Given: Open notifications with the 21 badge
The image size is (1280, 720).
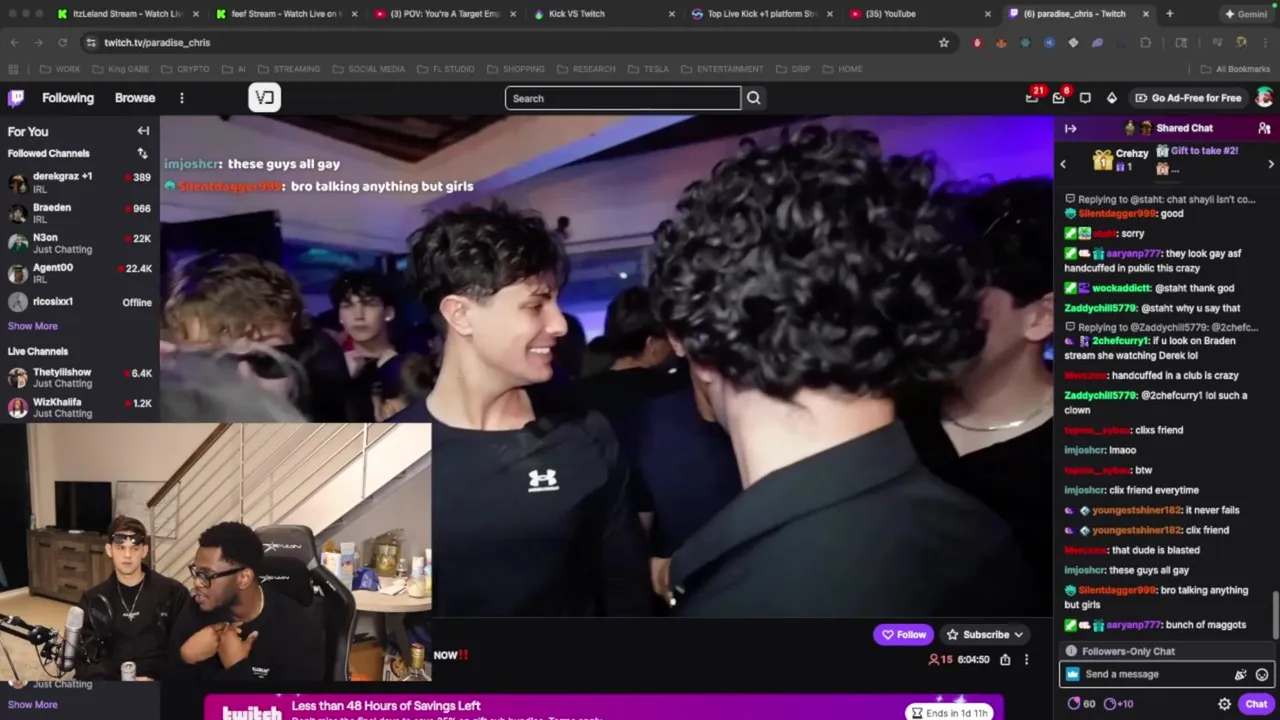Looking at the screenshot, I should 1032,97.
